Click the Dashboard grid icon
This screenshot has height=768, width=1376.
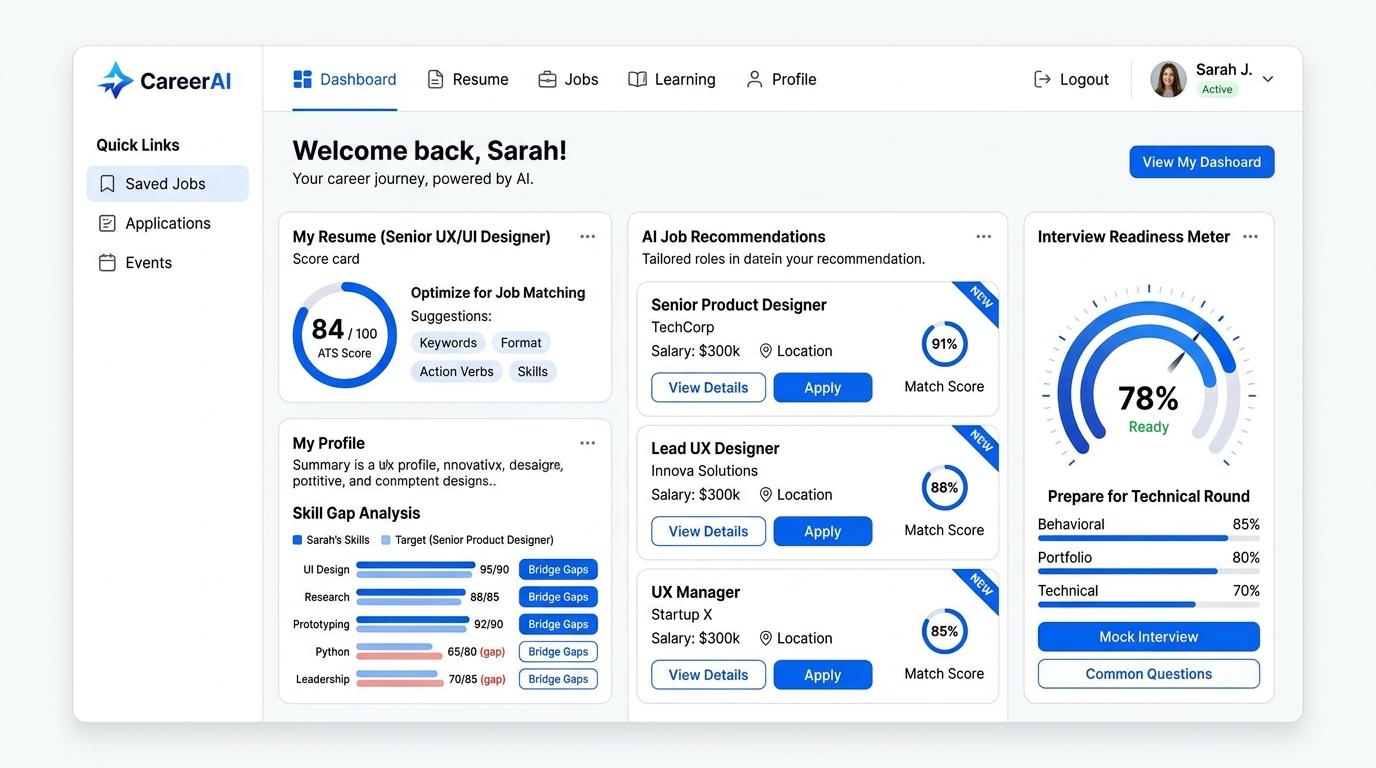[302, 79]
